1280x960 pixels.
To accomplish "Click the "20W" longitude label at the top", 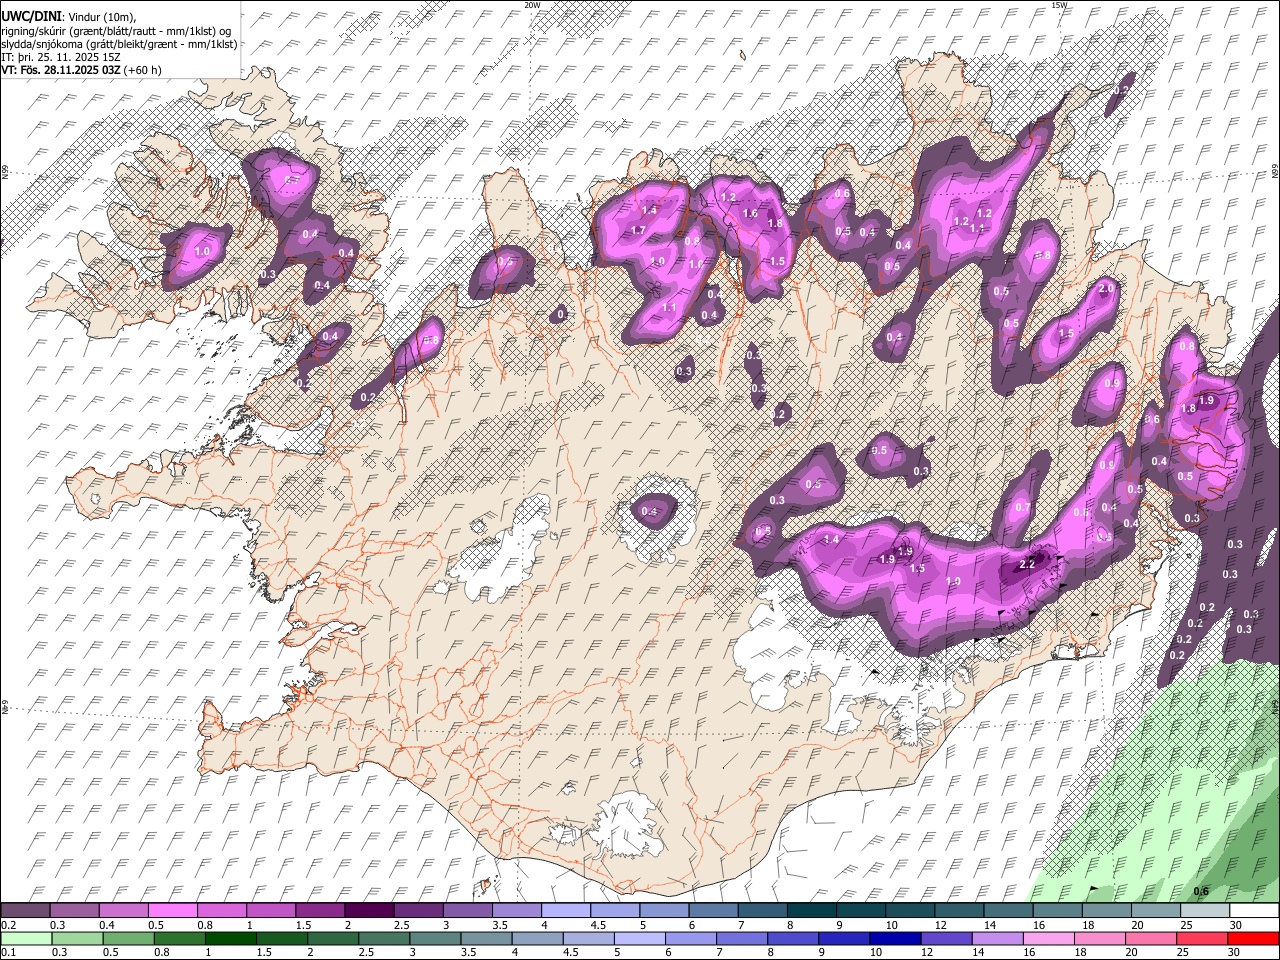I will [532, 5].
